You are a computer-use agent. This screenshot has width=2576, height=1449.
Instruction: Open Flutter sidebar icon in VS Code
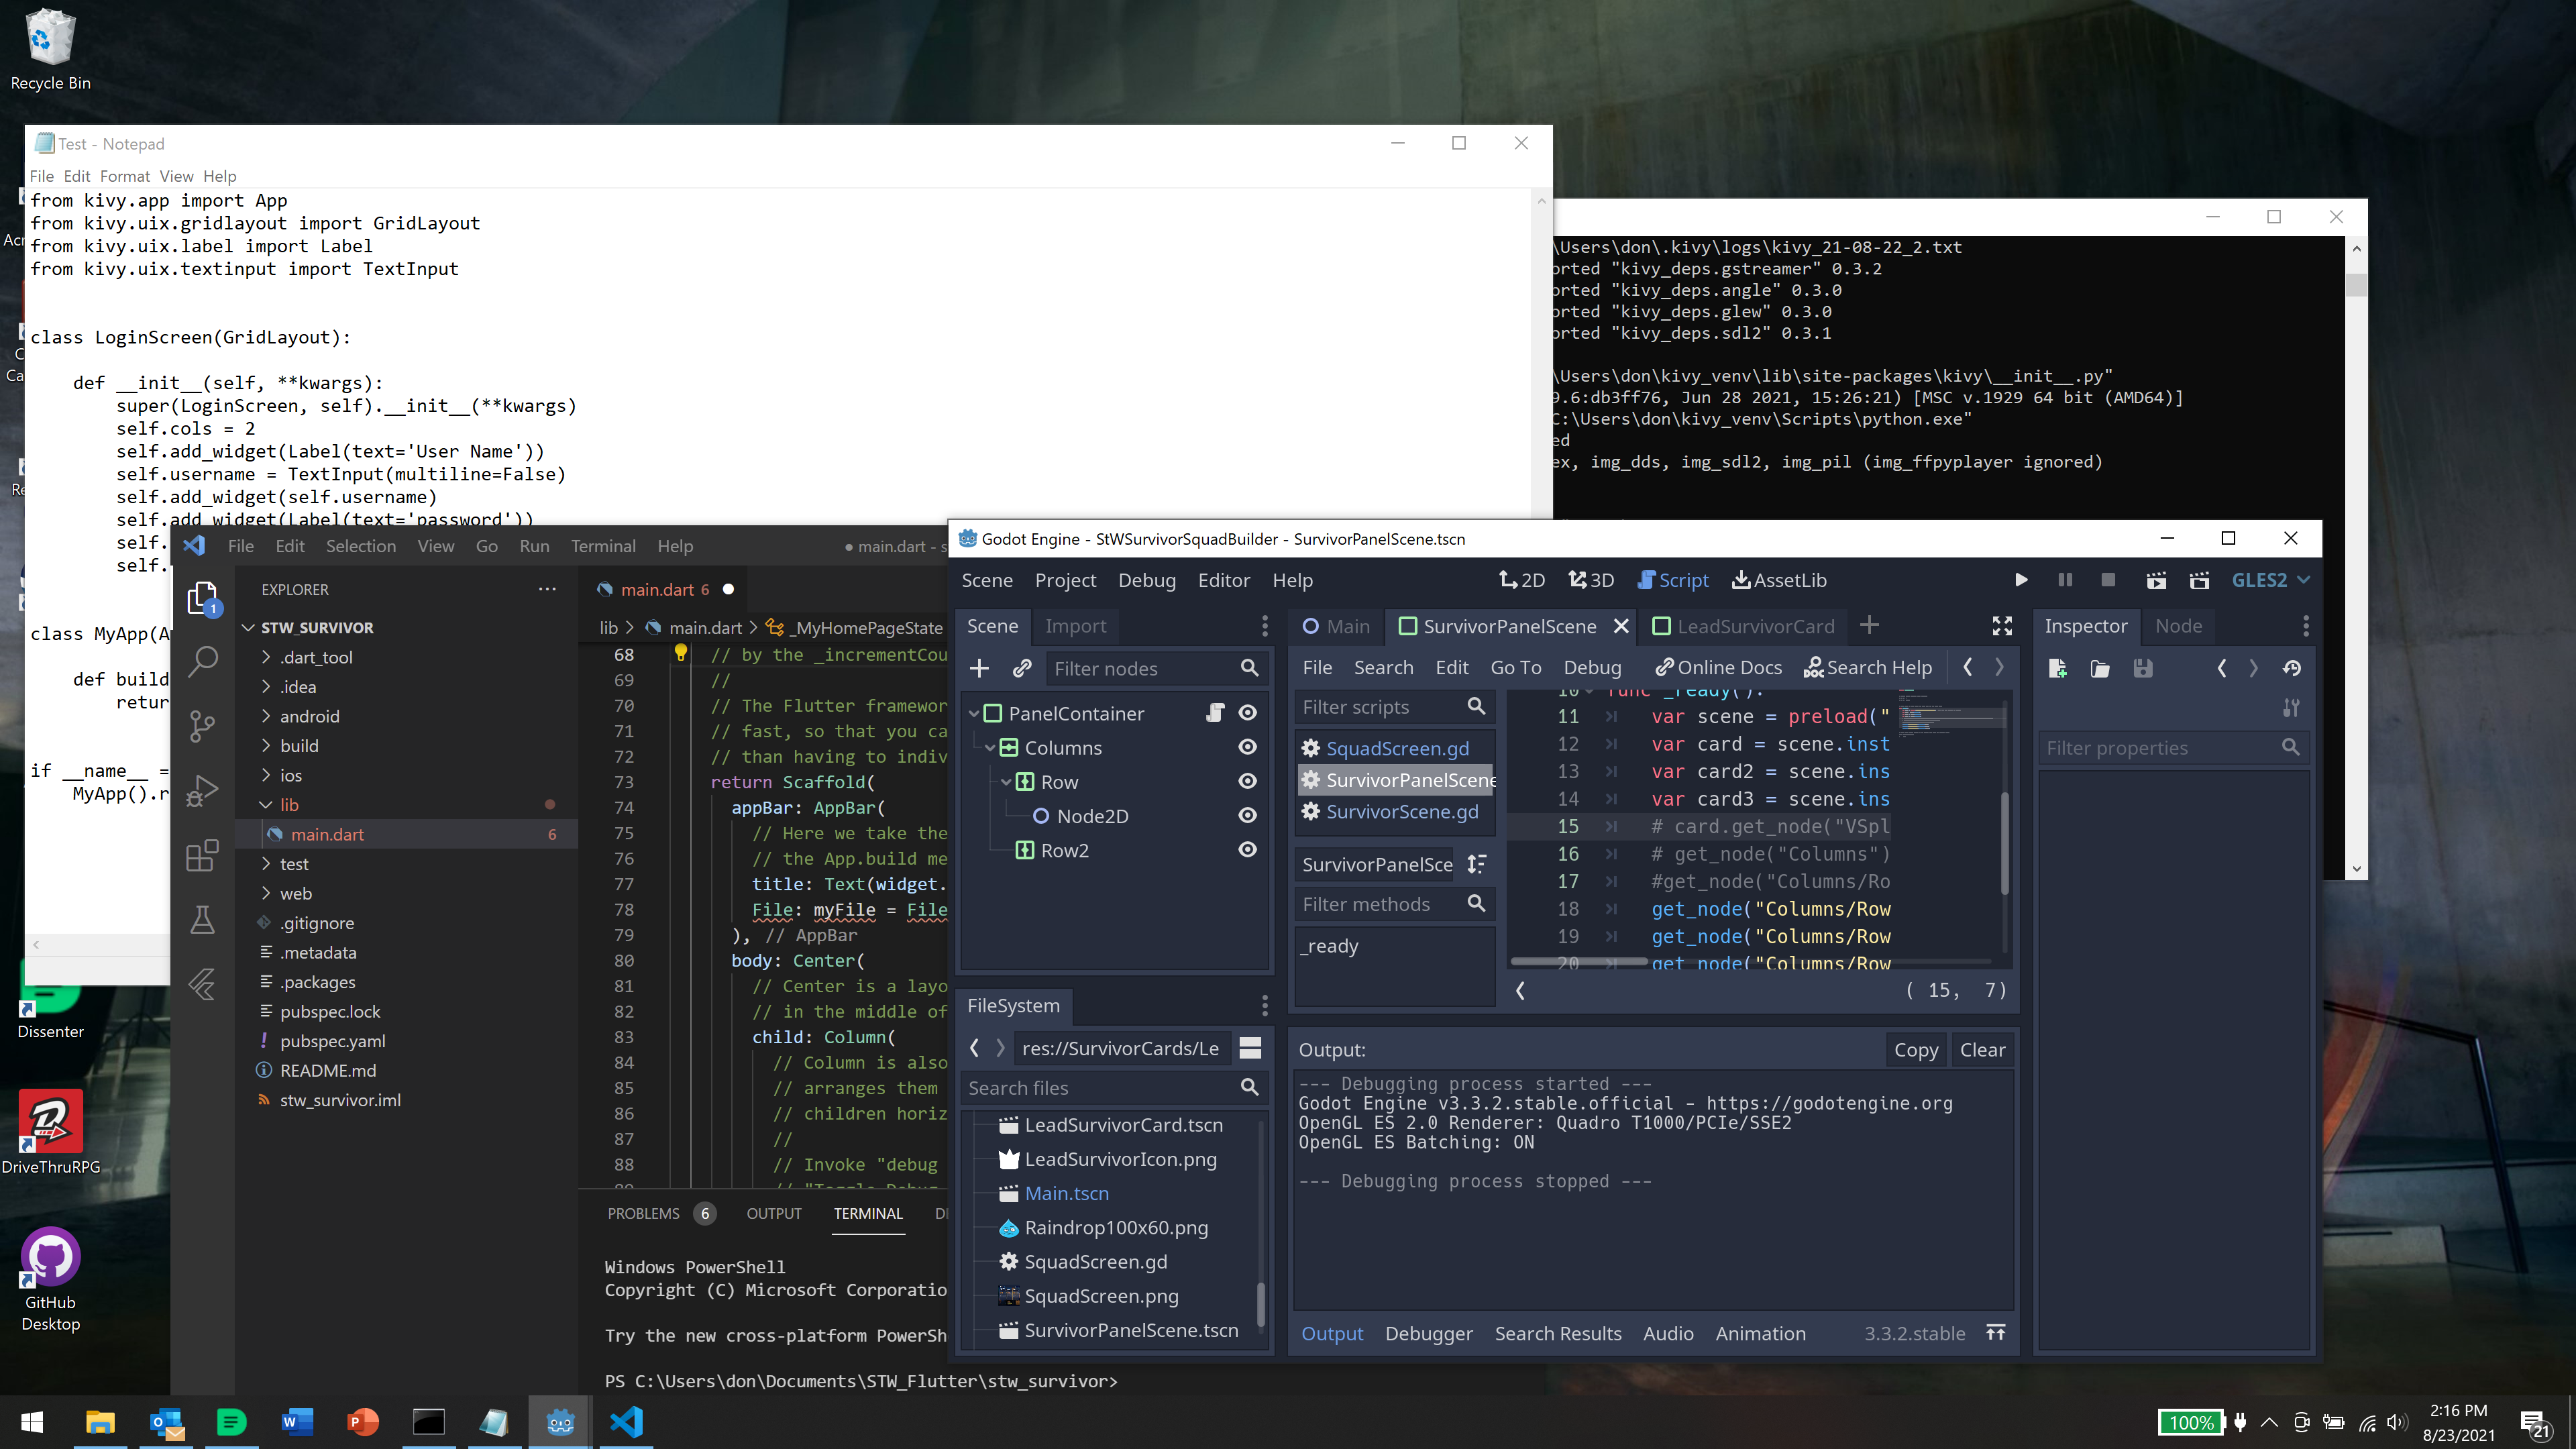click(x=203, y=984)
